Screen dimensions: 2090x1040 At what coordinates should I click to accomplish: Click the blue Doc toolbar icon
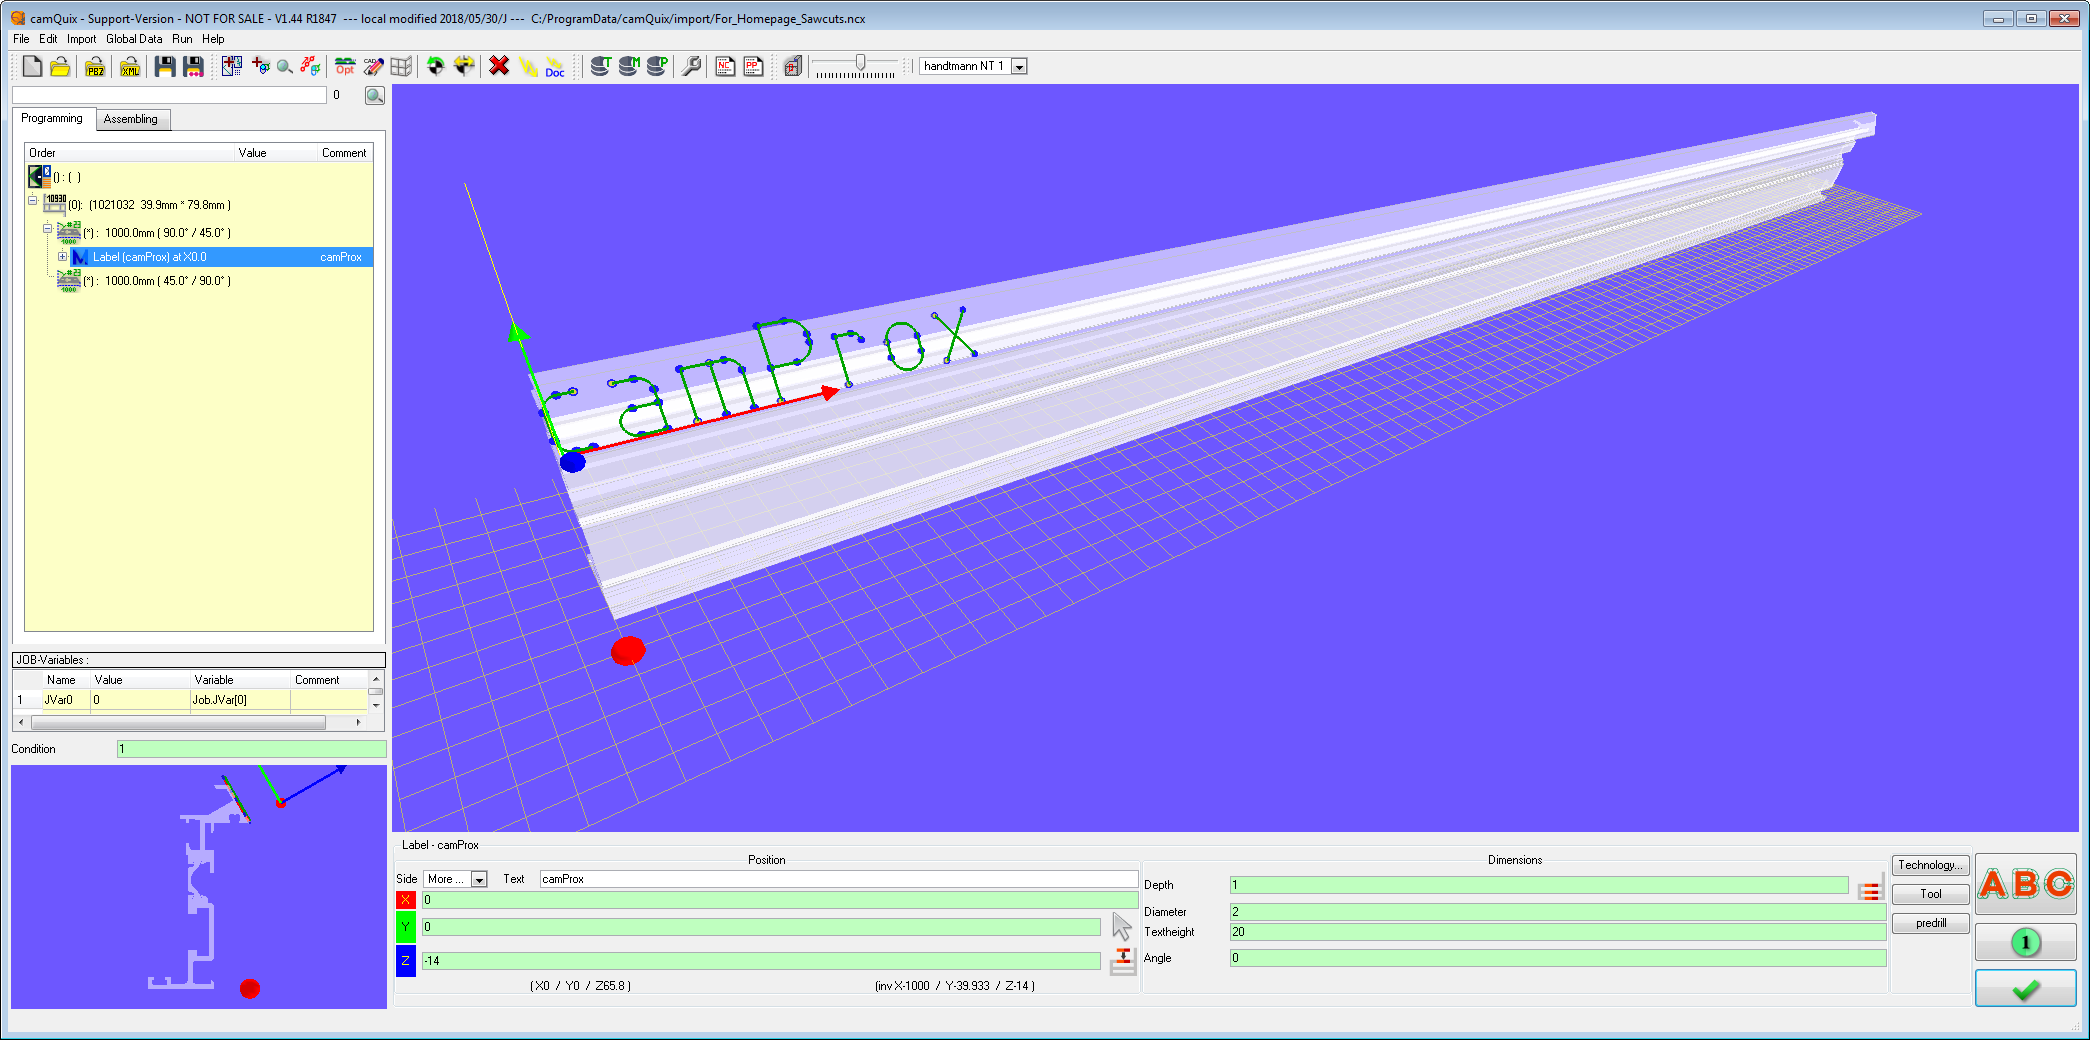click(x=555, y=67)
